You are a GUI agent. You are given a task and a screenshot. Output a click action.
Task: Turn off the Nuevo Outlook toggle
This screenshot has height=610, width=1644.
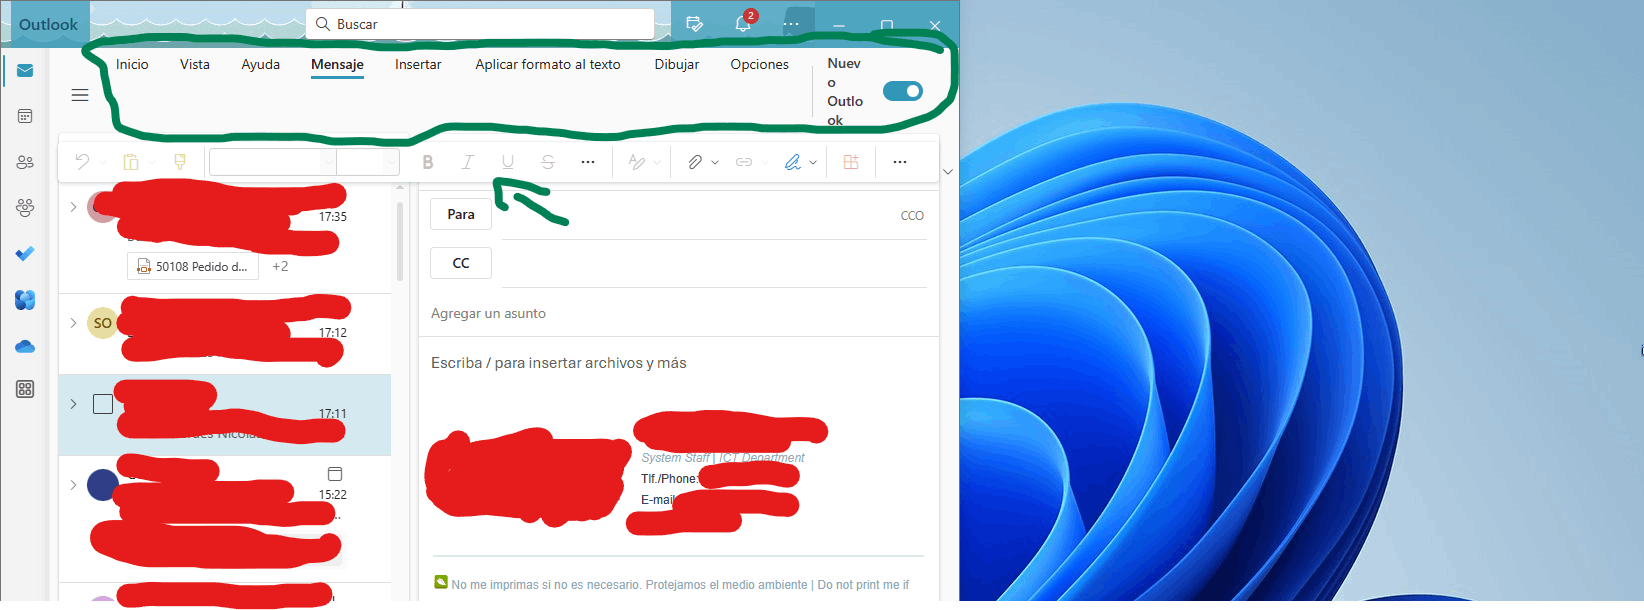903,91
